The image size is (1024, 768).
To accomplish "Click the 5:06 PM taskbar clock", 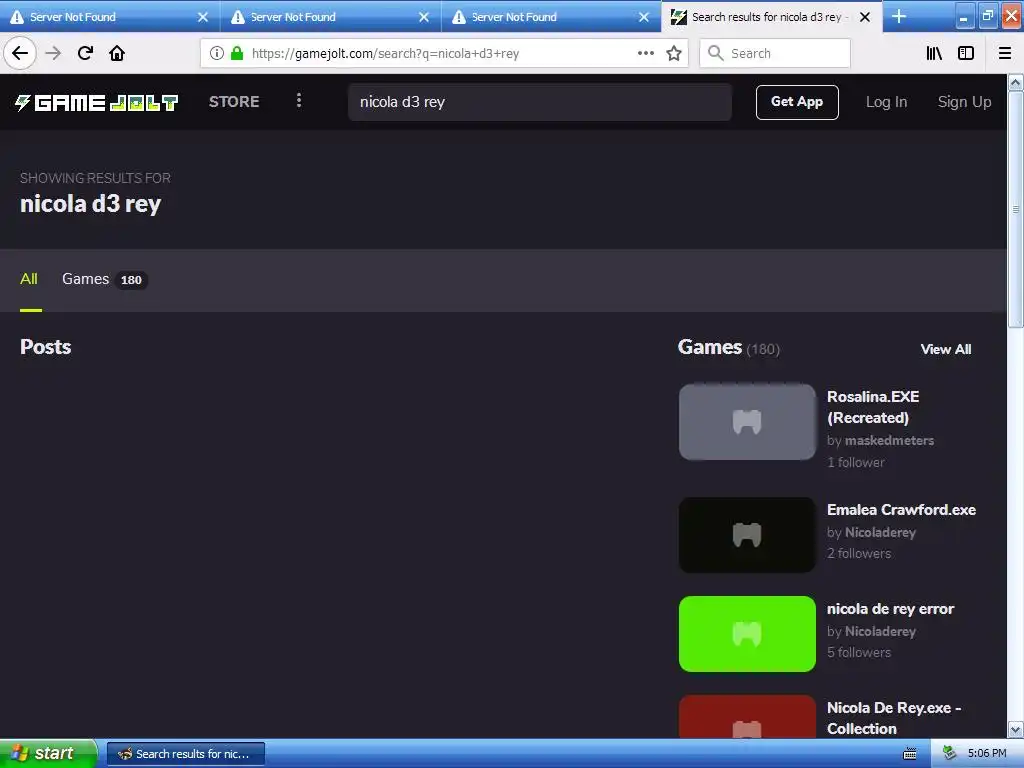I will coord(987,754).
